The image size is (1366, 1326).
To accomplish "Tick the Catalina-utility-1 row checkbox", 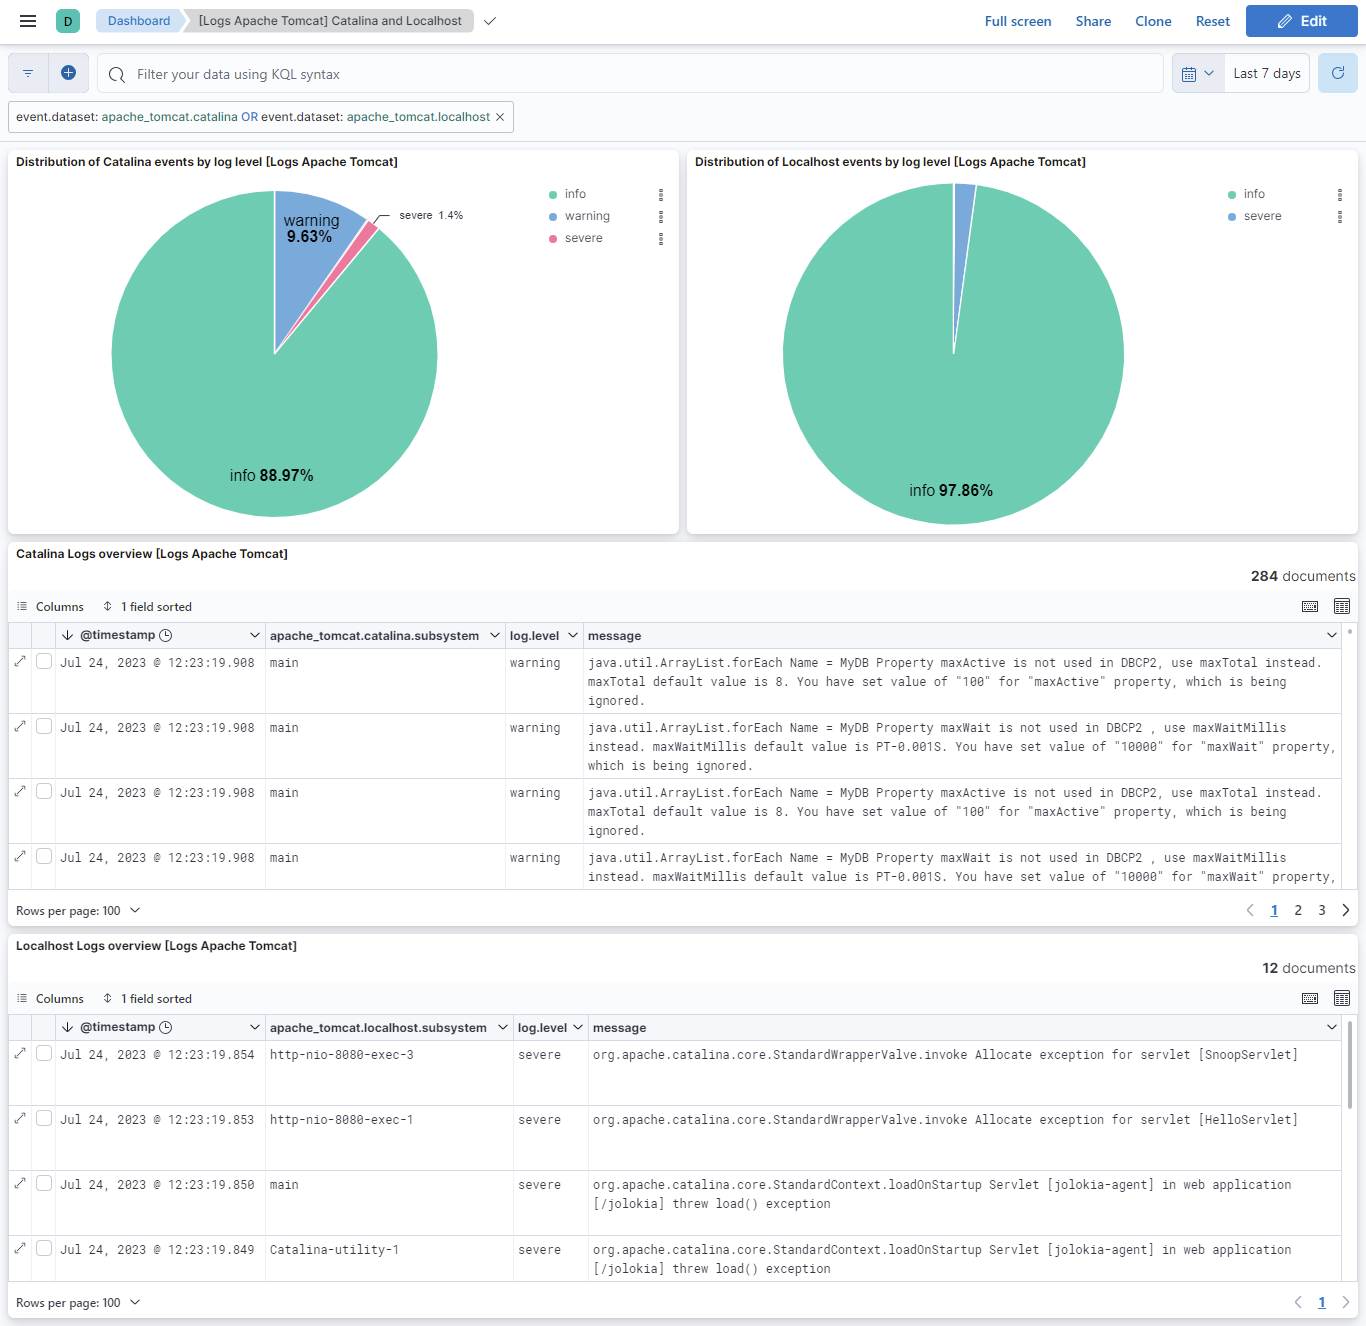I will [x=44, y=1249].
